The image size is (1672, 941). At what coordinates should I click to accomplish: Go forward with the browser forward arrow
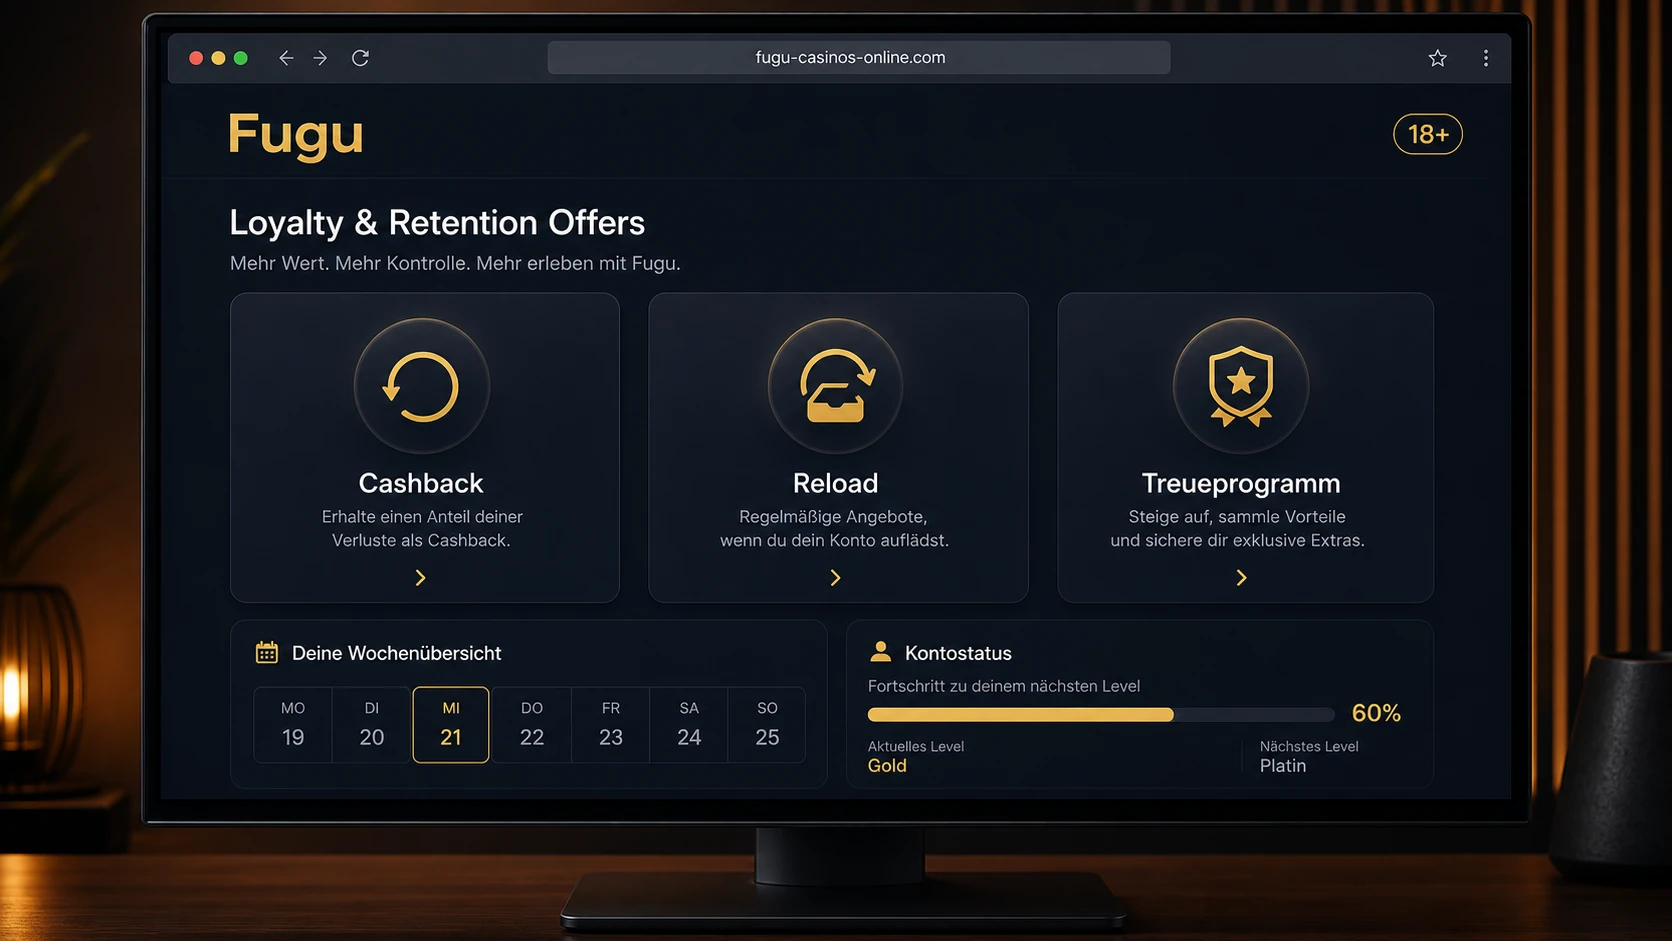pyautogui.click(x=320, y=58)
